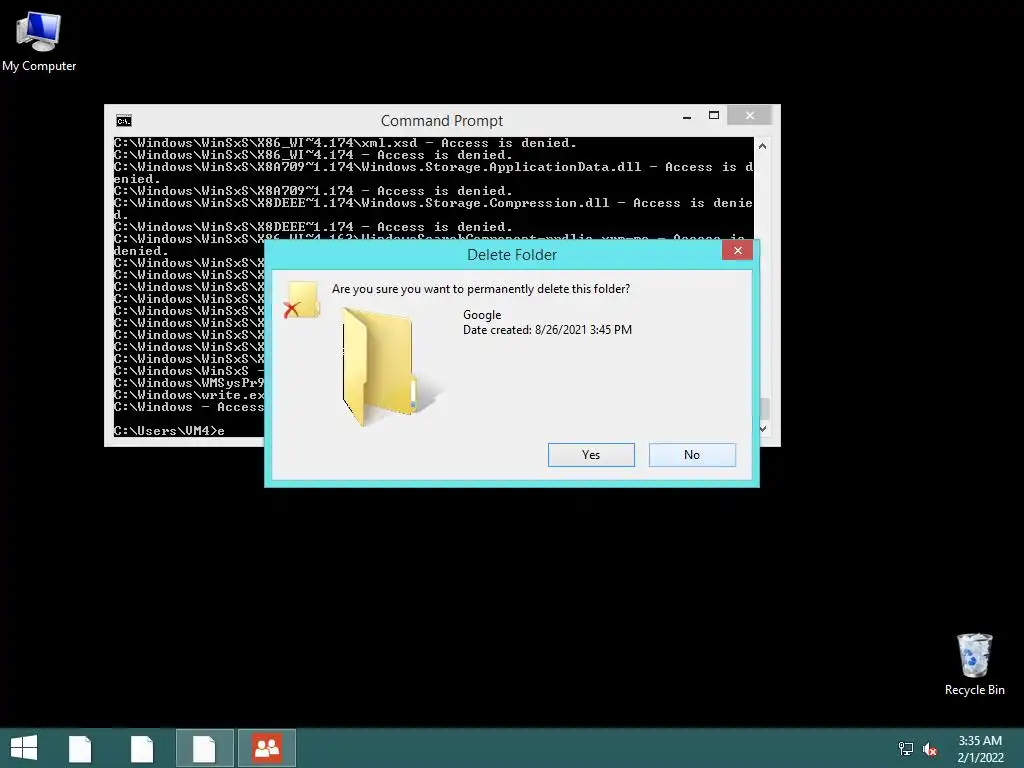Click the small folder delete warning icon

pyautogui.click(x=302, y=300)
